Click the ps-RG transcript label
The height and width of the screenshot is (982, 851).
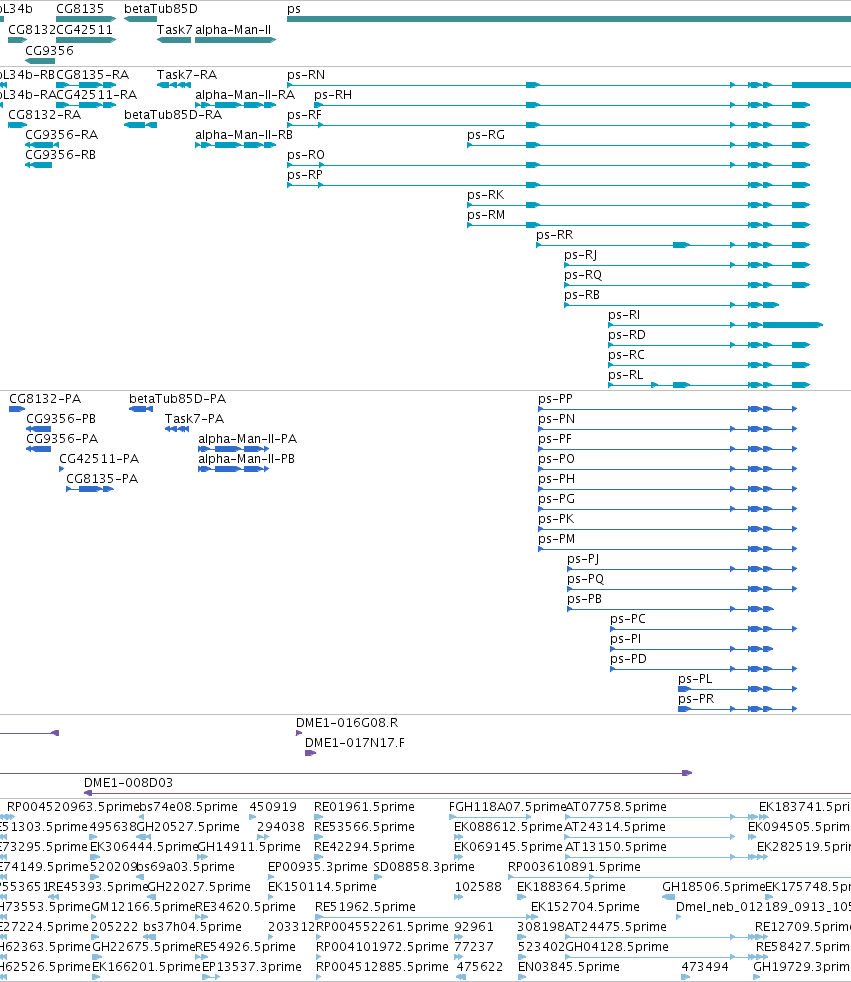click(486, 135)
